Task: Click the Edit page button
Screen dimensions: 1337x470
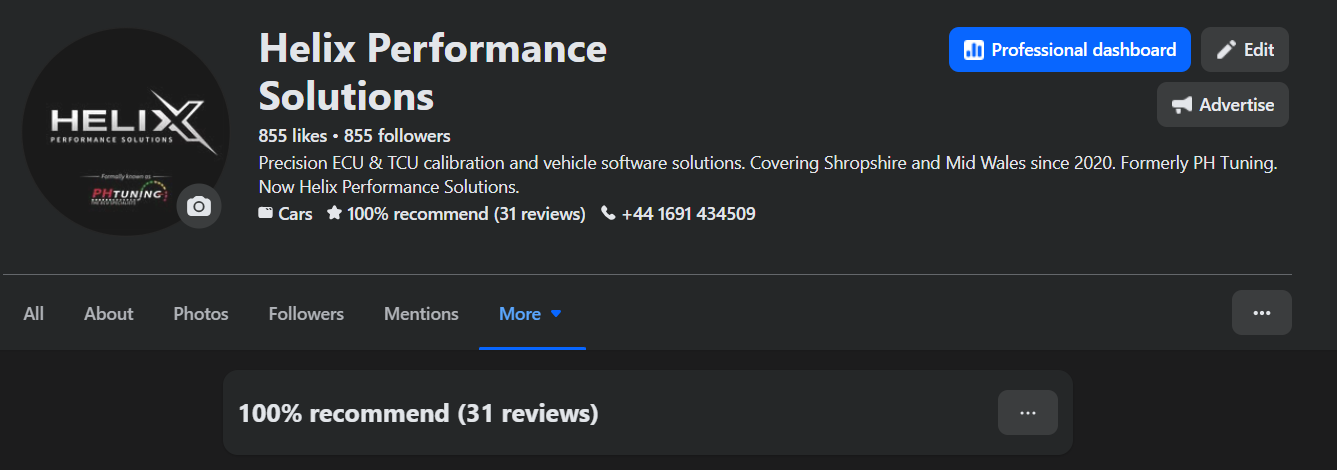Action: [1245, 49]
